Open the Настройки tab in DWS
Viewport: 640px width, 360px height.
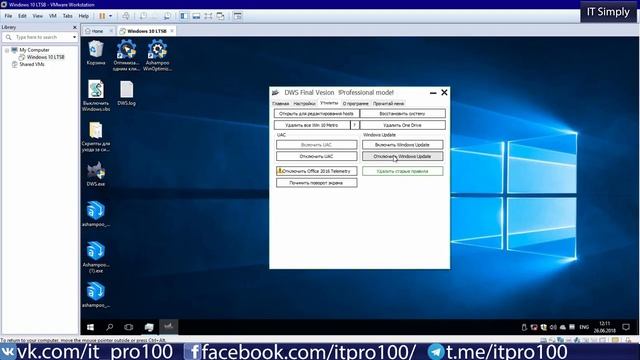304,104
